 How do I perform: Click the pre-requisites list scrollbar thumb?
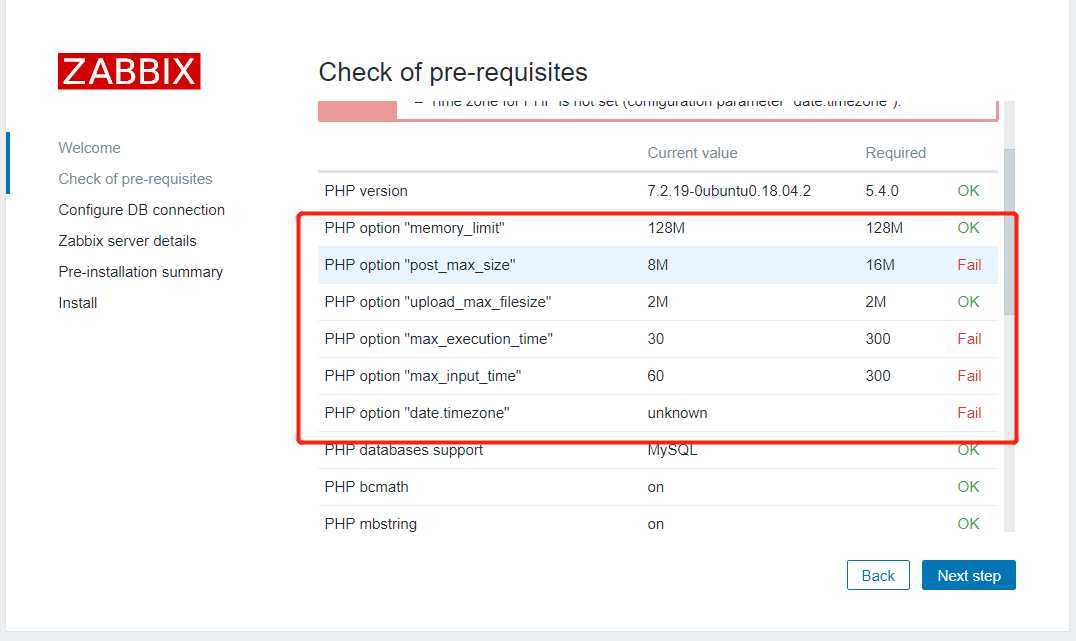pos(1009,232)
